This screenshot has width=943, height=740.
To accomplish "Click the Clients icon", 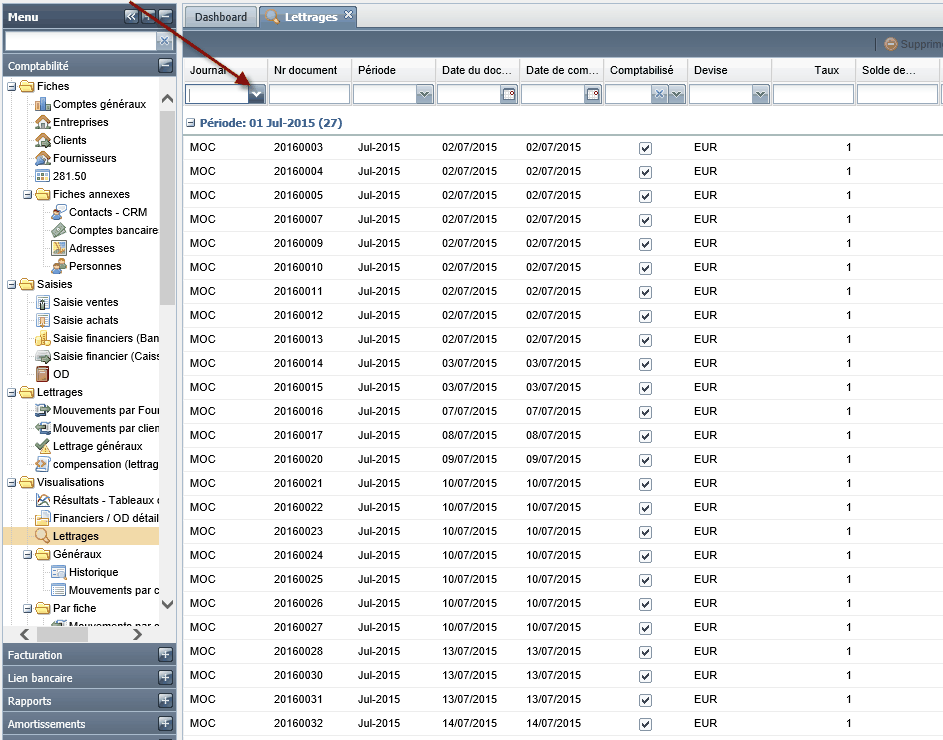I will [x=43, y=141].
